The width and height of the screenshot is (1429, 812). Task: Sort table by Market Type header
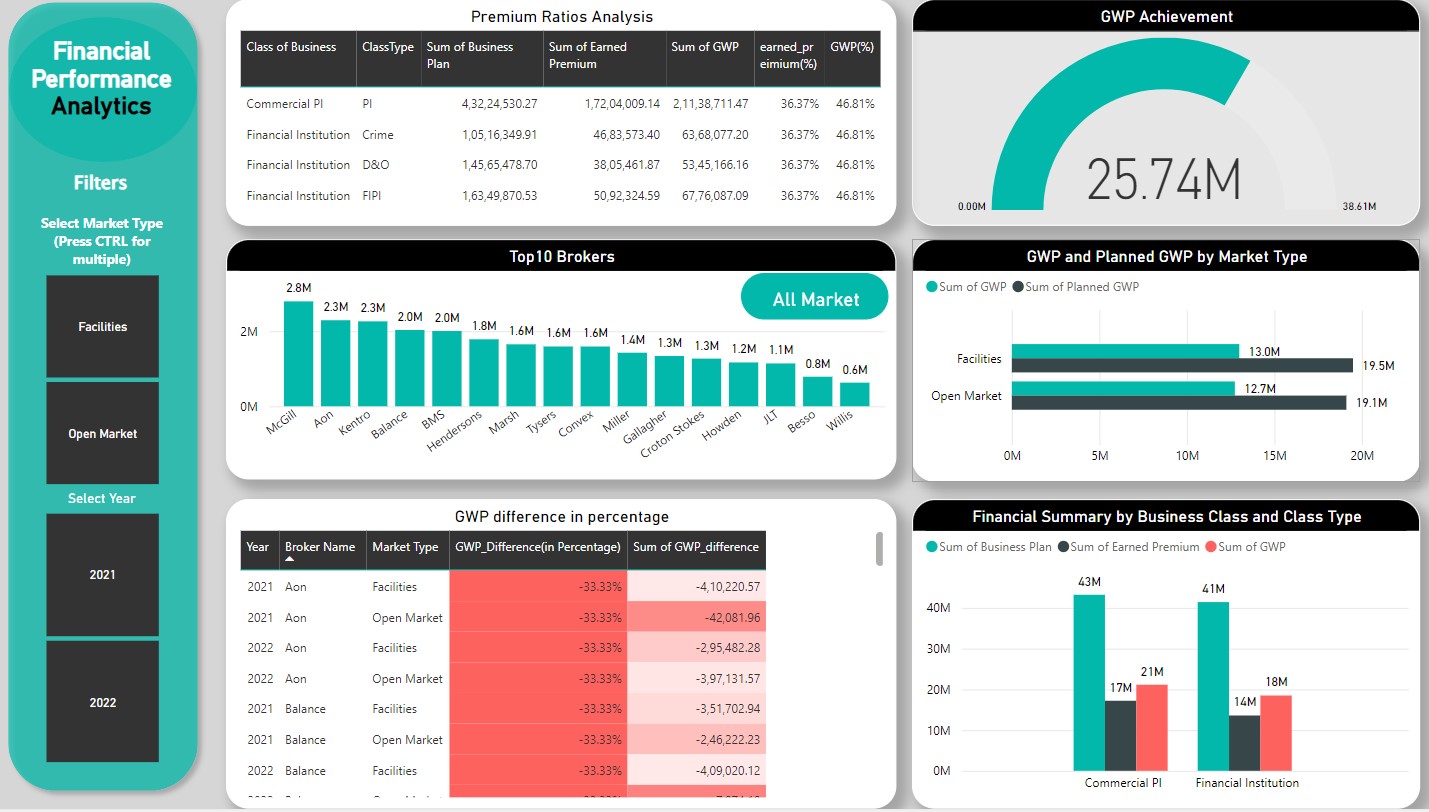[405, 547]
